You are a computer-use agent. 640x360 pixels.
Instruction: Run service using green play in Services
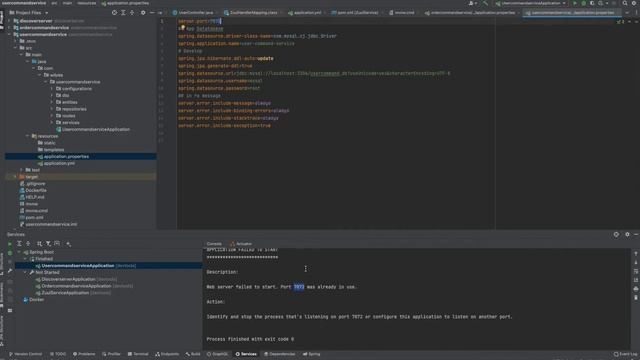click(10, 244)
